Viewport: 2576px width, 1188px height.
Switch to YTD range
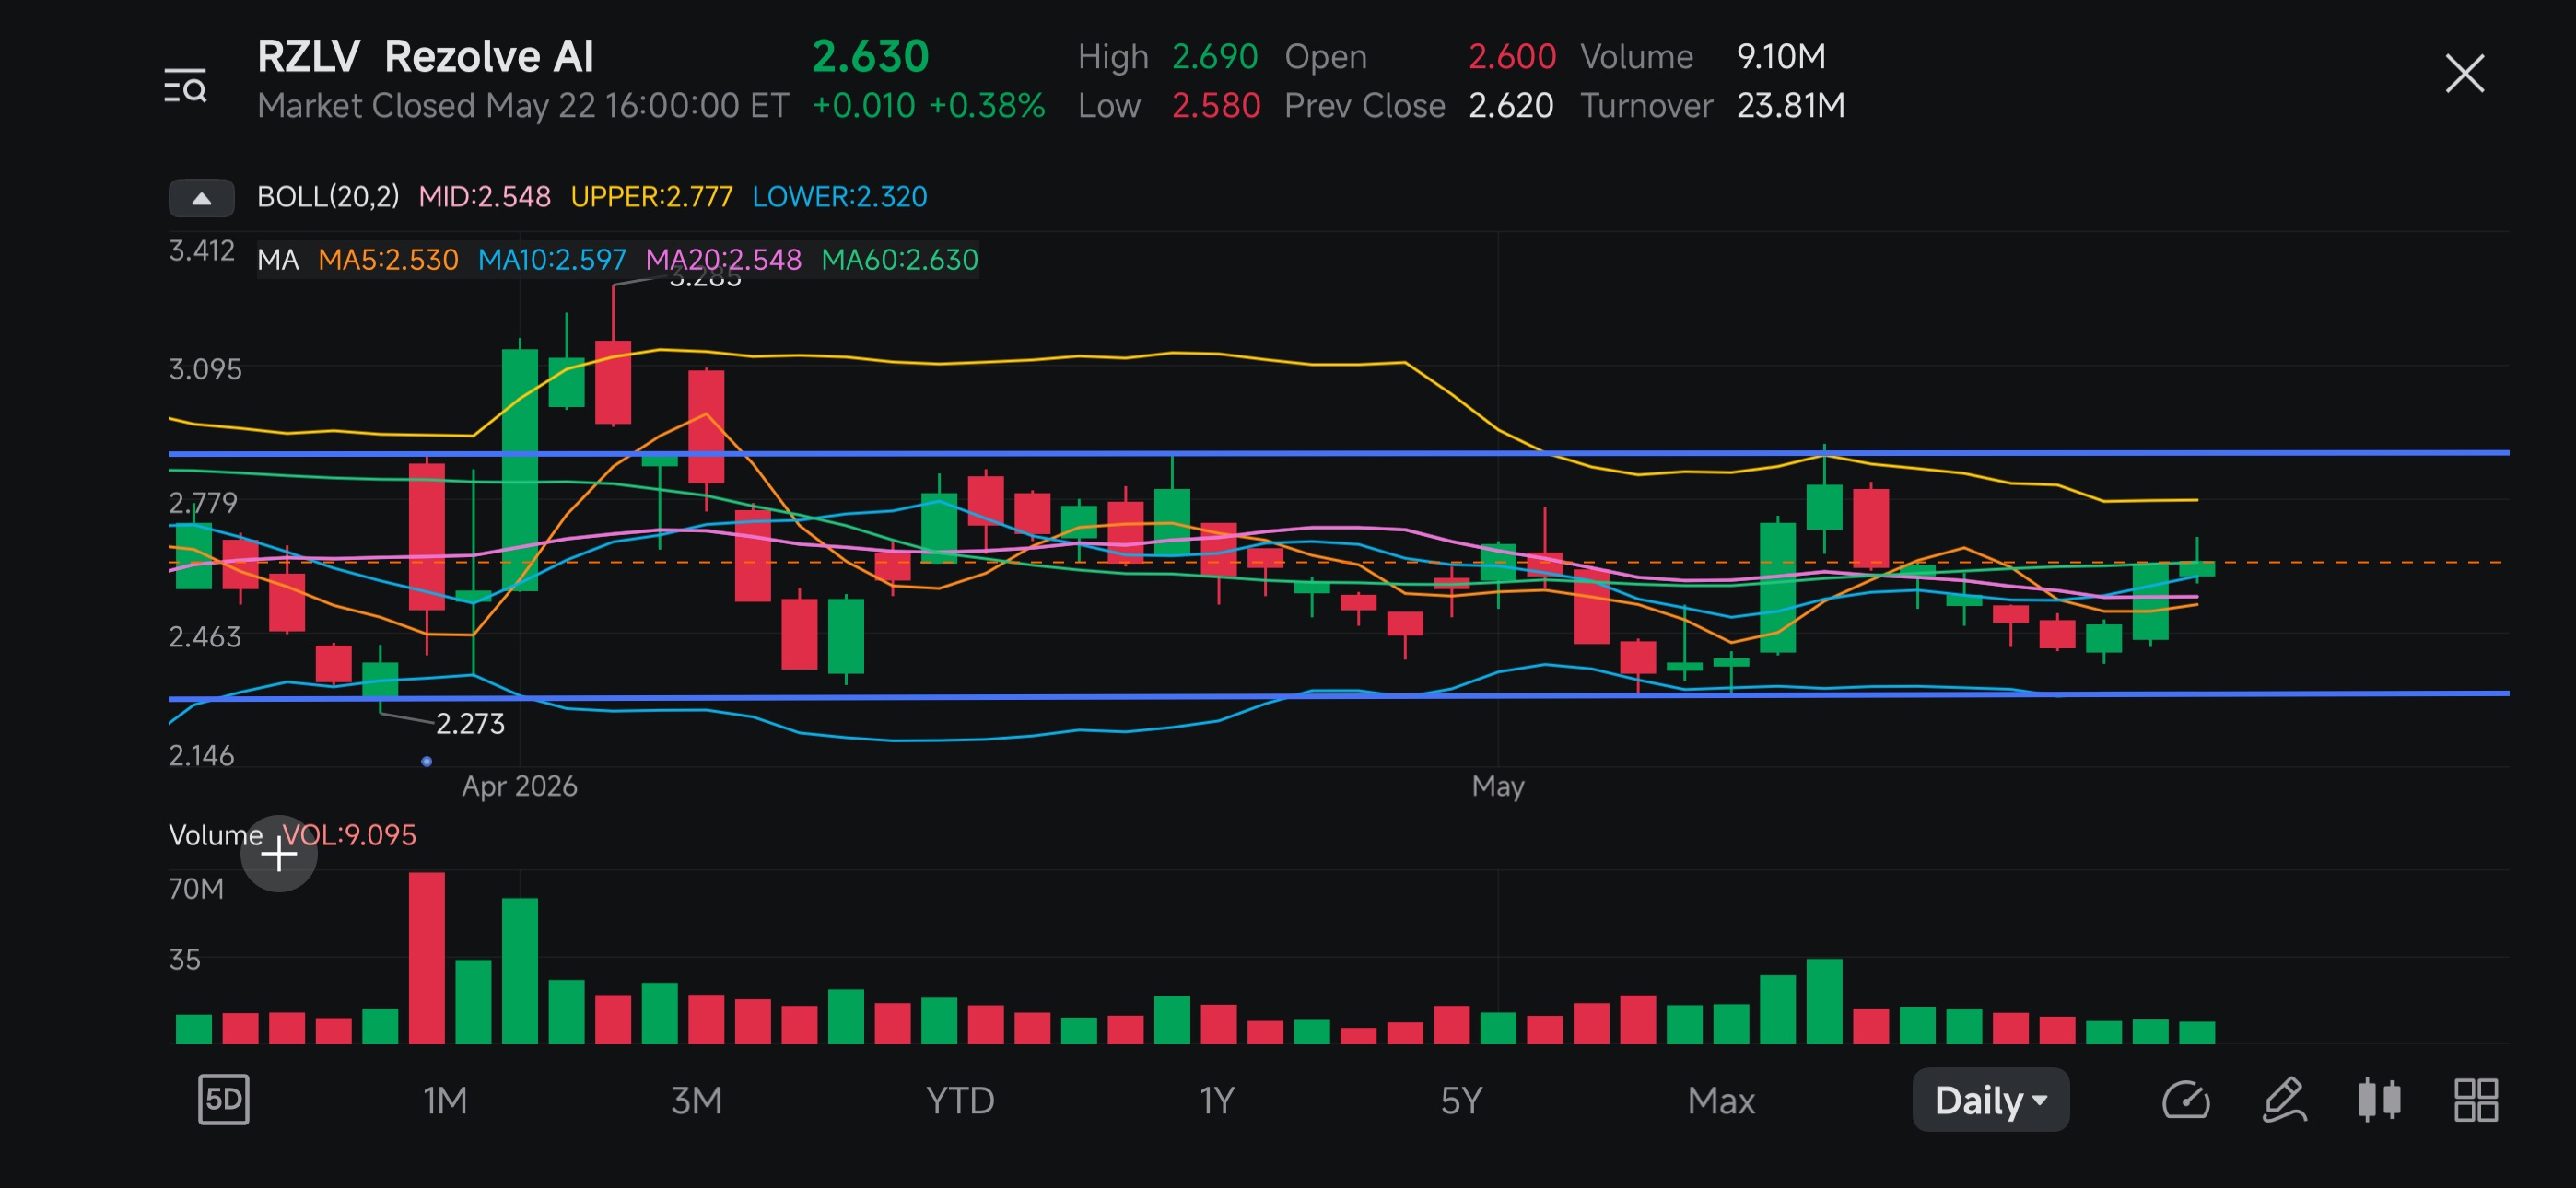[x=960, y=1101]
